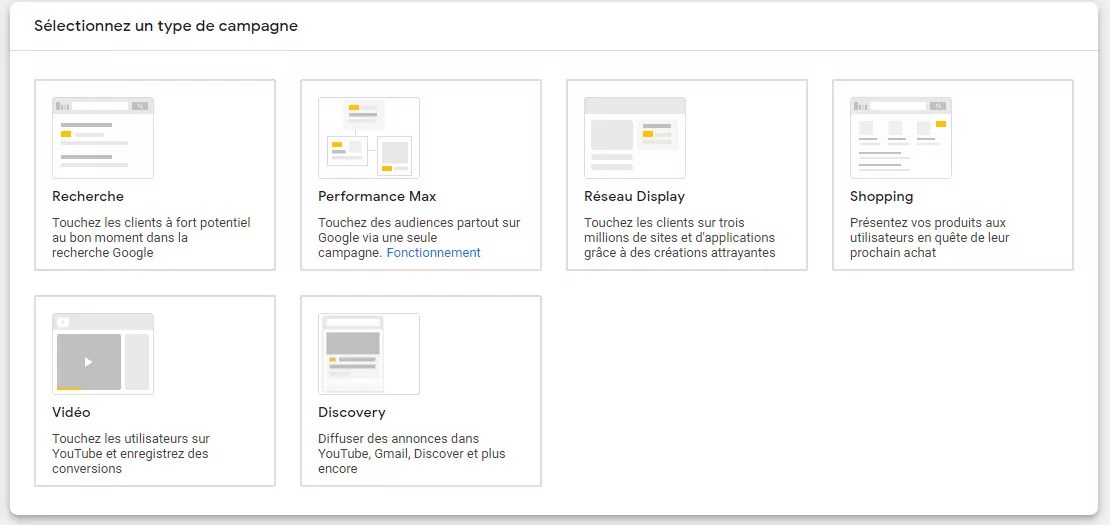
Task: Click the Vidéo campaign play illustration
Action: pyautogui.click(x=103, y=354)
